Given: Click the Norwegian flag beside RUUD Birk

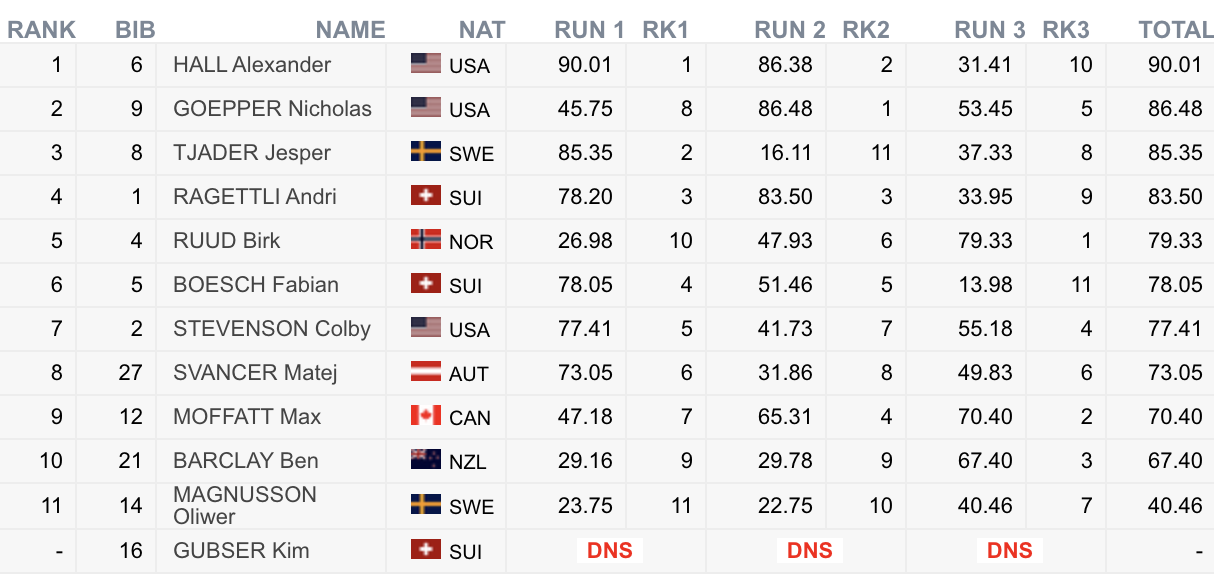Looking at the screenshot, I should [x=426, y=240].
